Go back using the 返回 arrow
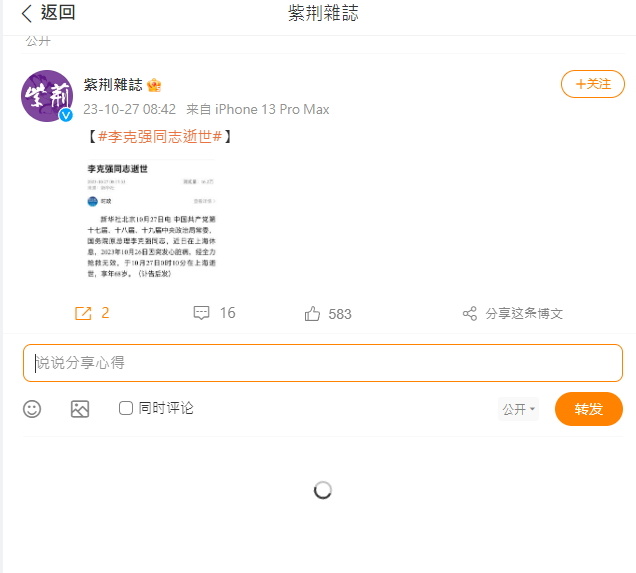The width and height of the screenshot is (636, 573). [27, 13]
